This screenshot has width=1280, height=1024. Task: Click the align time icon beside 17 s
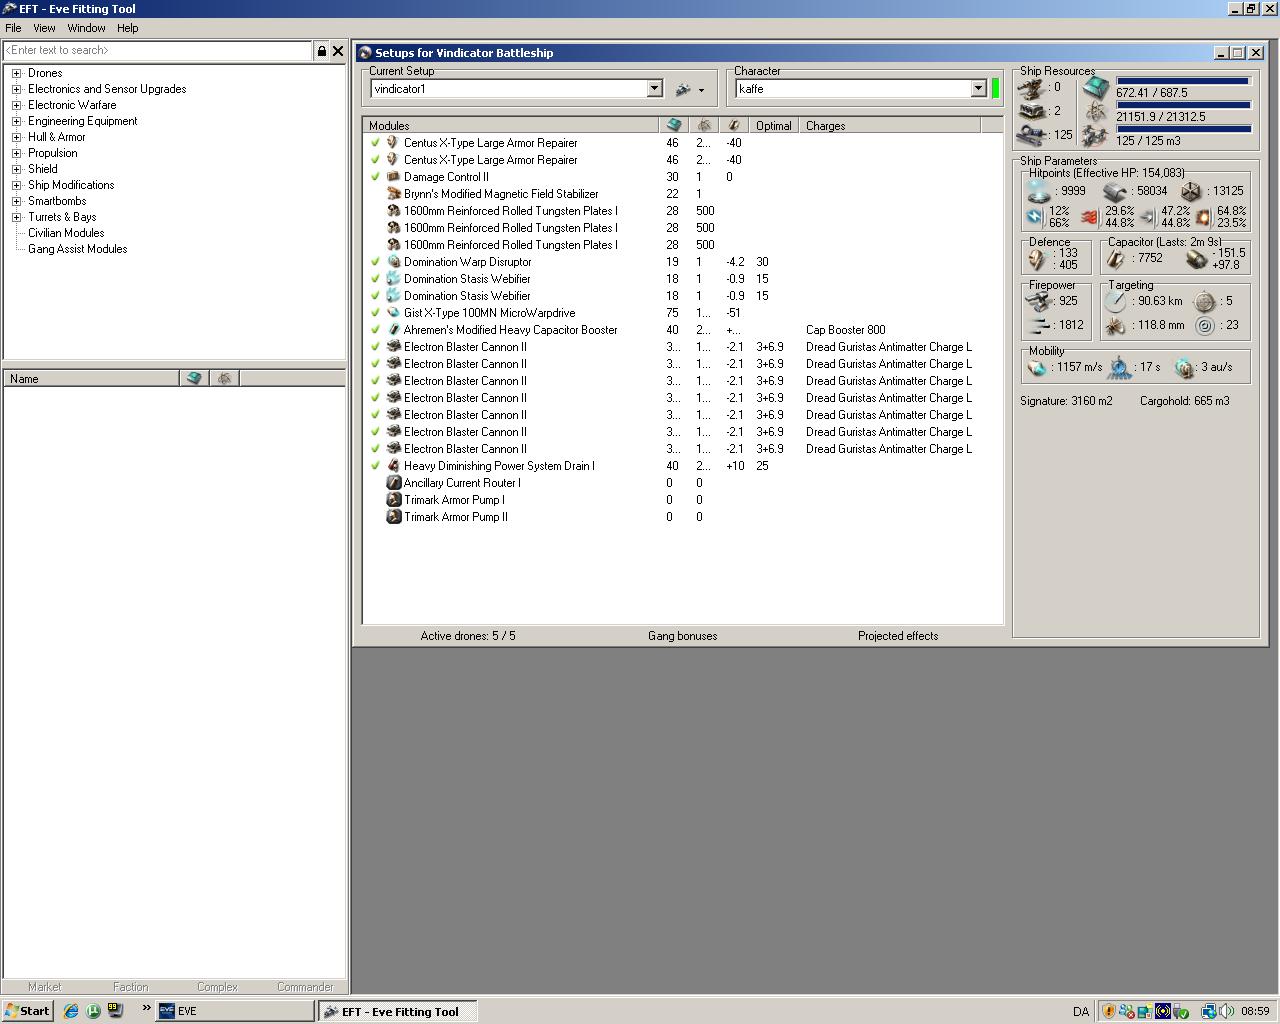[x=1120, y=367]
